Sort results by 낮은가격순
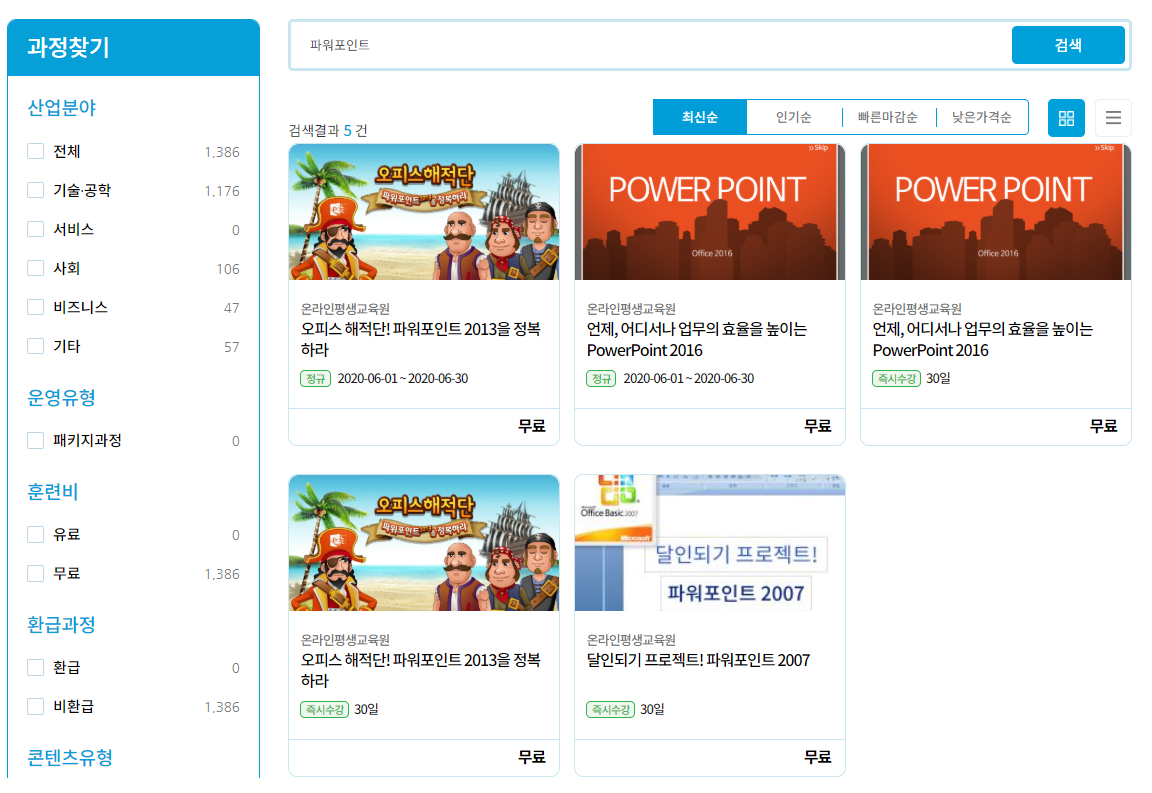 982,118
